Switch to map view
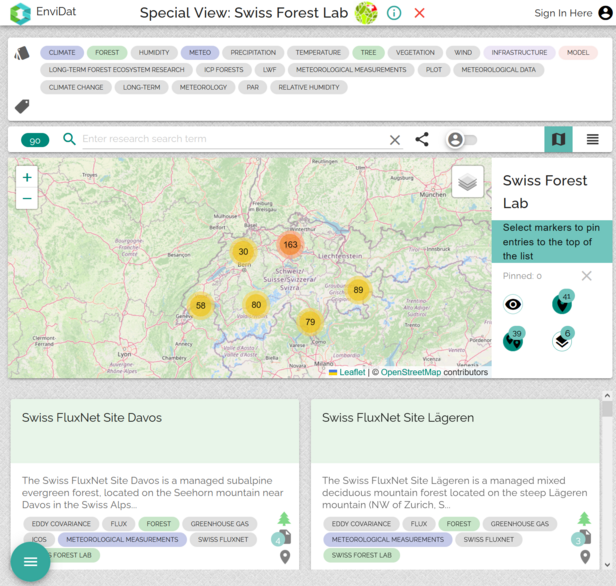This screenshot has height=586, width=616. 558,139
